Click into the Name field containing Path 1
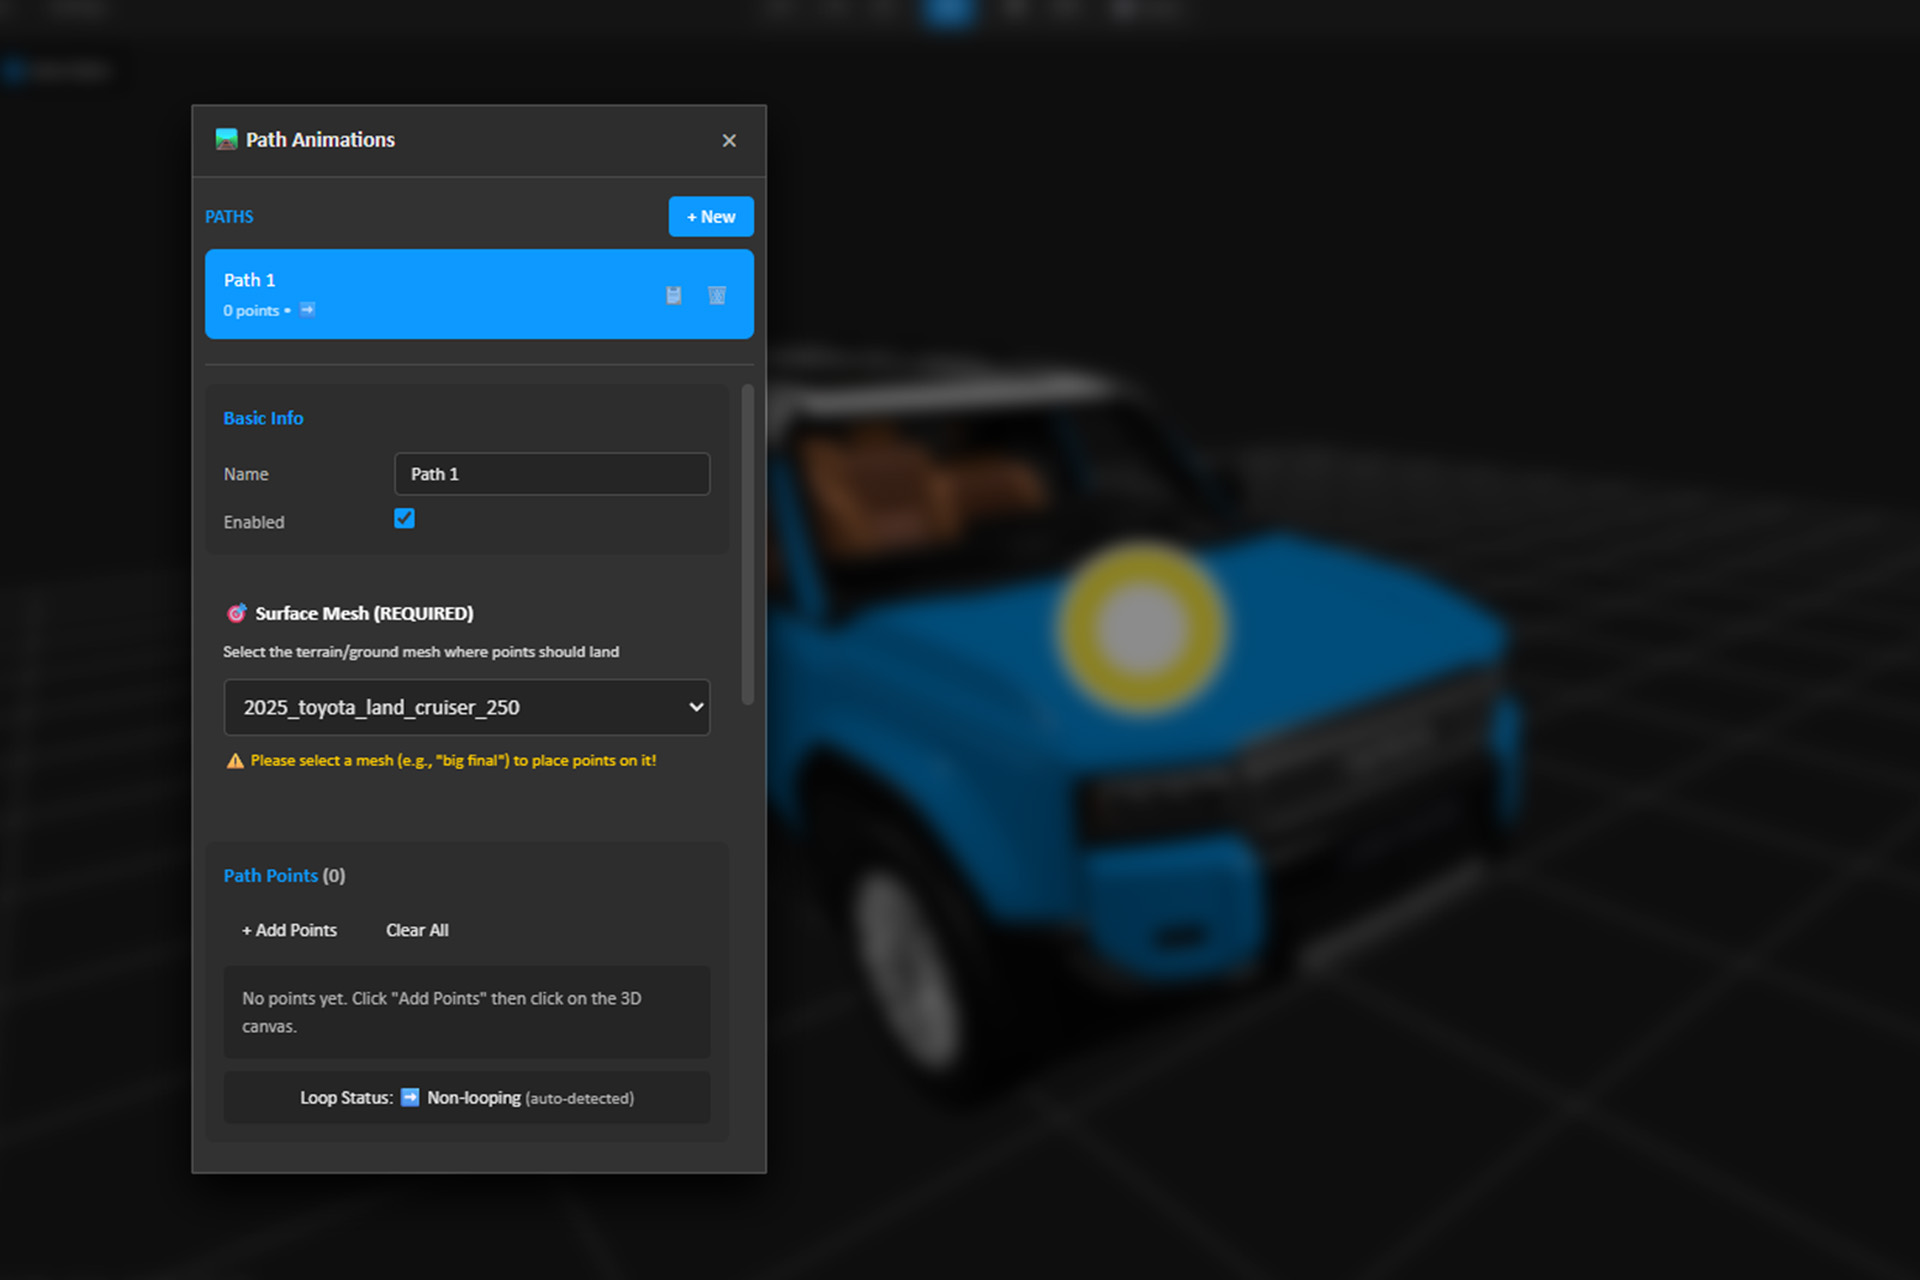Viewport: 1920px width, 1280px height. pyautogui.click(x=552, y=474)
